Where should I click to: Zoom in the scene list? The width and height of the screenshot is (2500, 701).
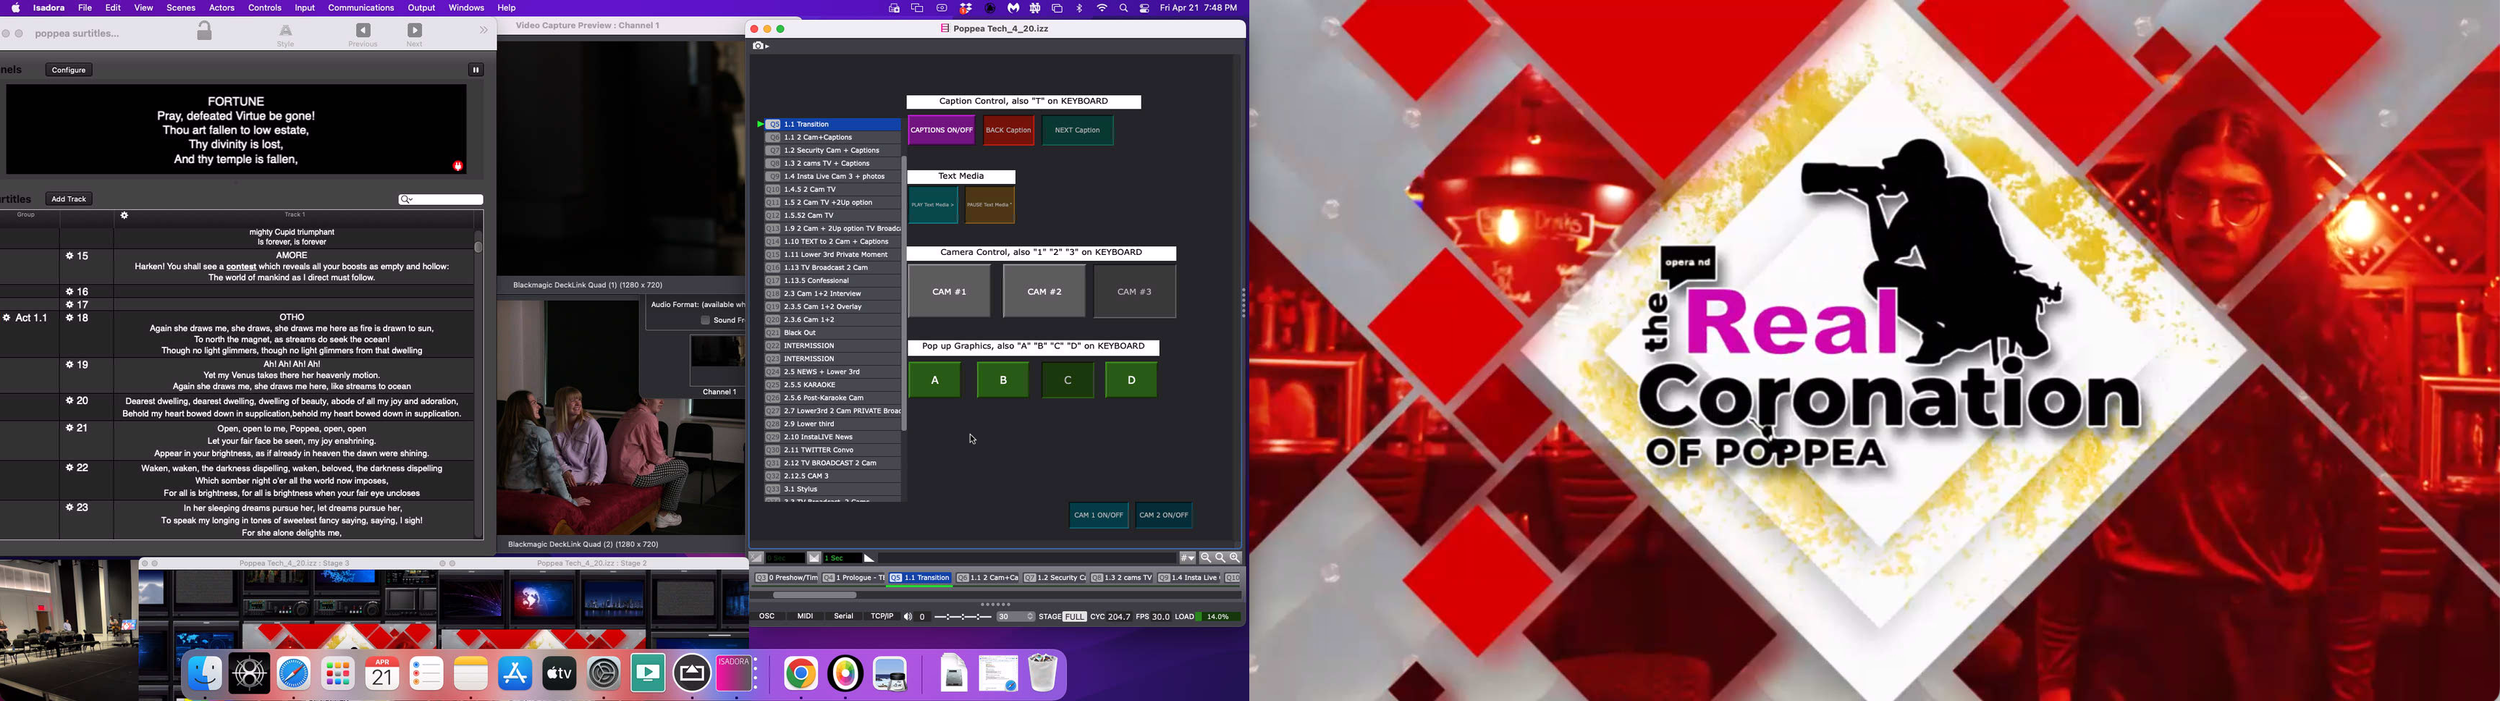pos(1235,558)
